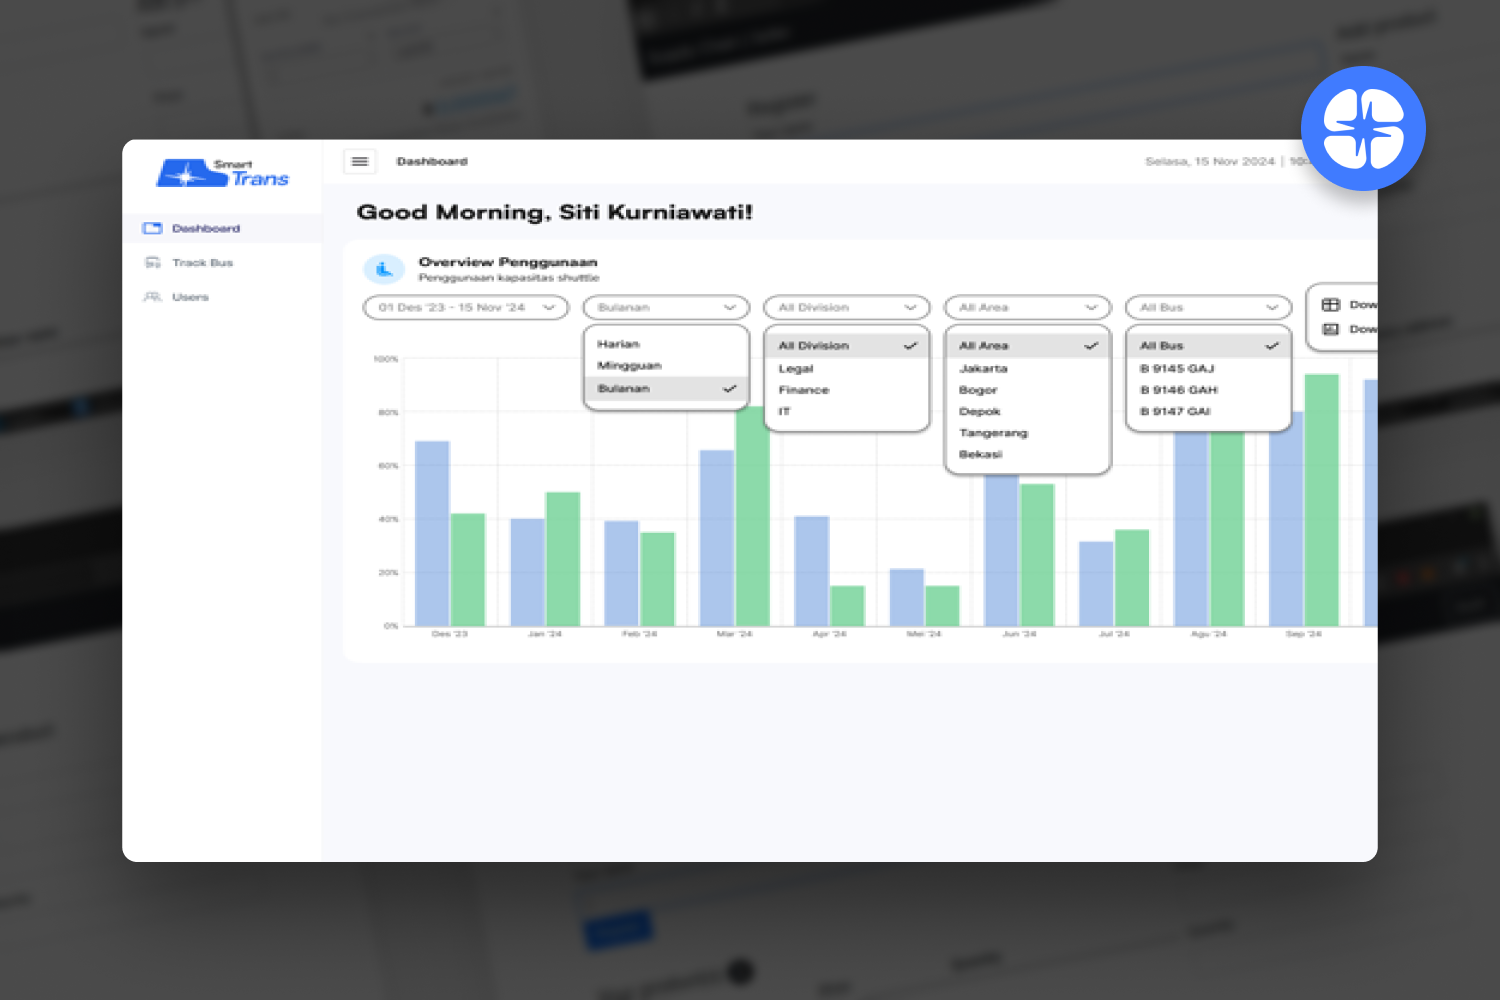Select Jakarta in the area list
The width and height of the screenshot is (1500, 1000).
pos(983,369)
